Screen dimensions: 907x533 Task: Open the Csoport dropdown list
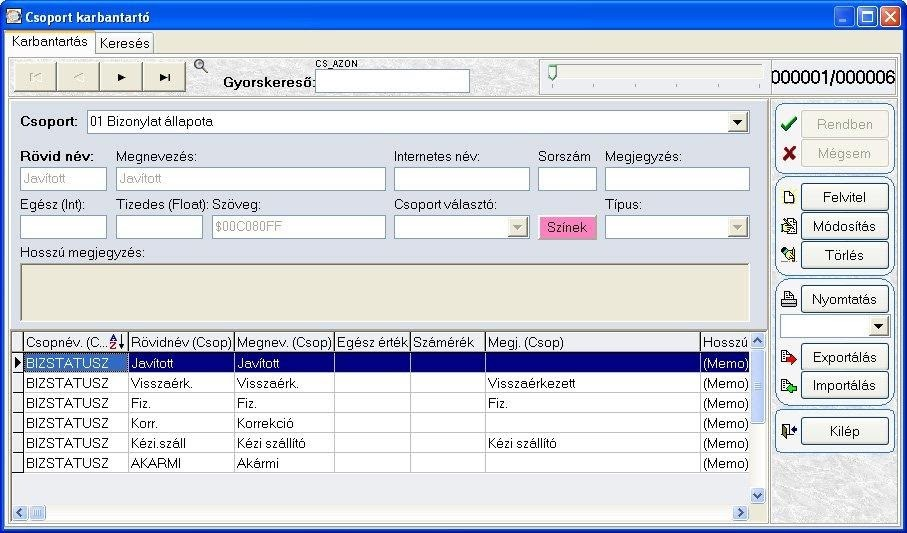(738, 122)
